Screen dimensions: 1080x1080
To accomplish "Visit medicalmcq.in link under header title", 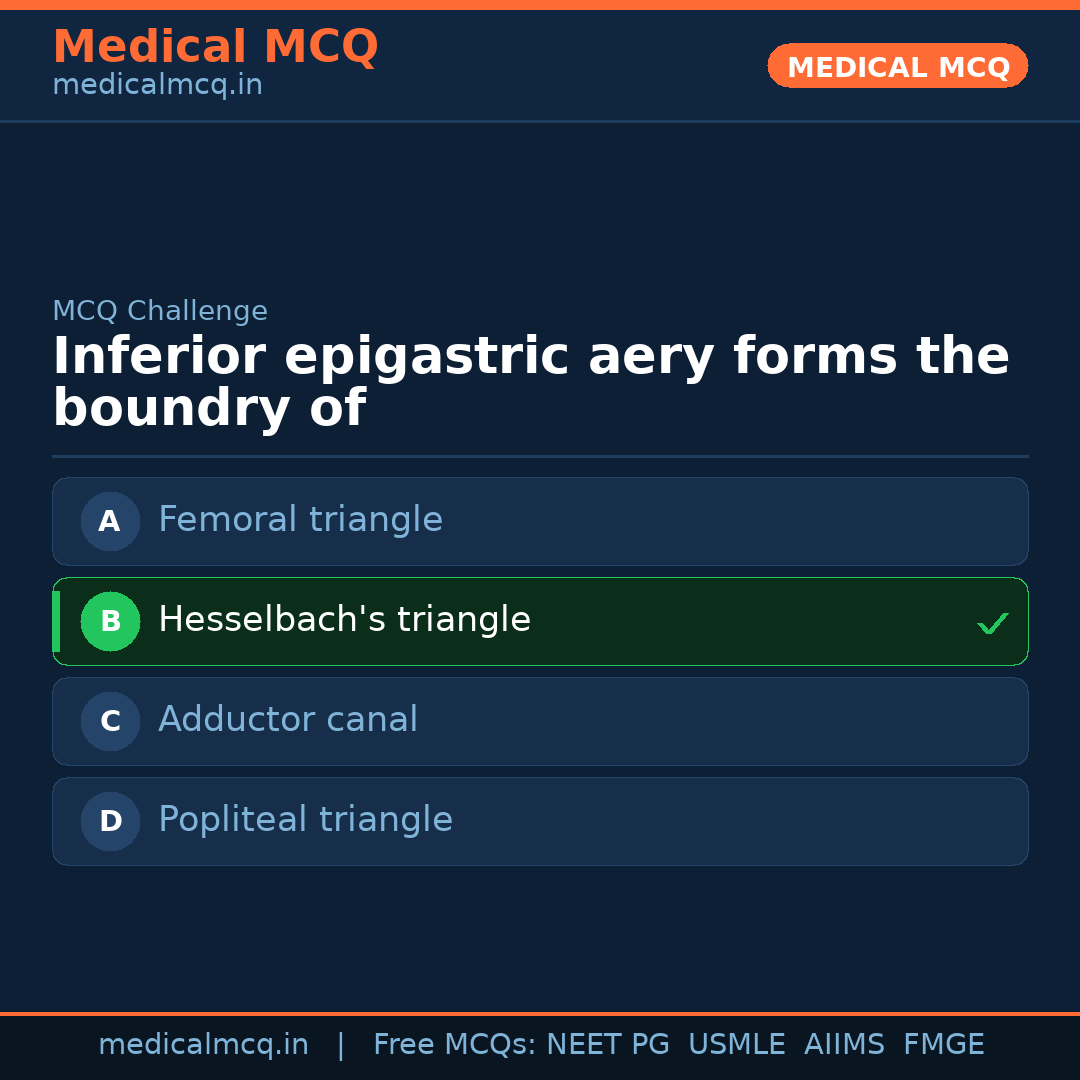I will coord(157,85).
